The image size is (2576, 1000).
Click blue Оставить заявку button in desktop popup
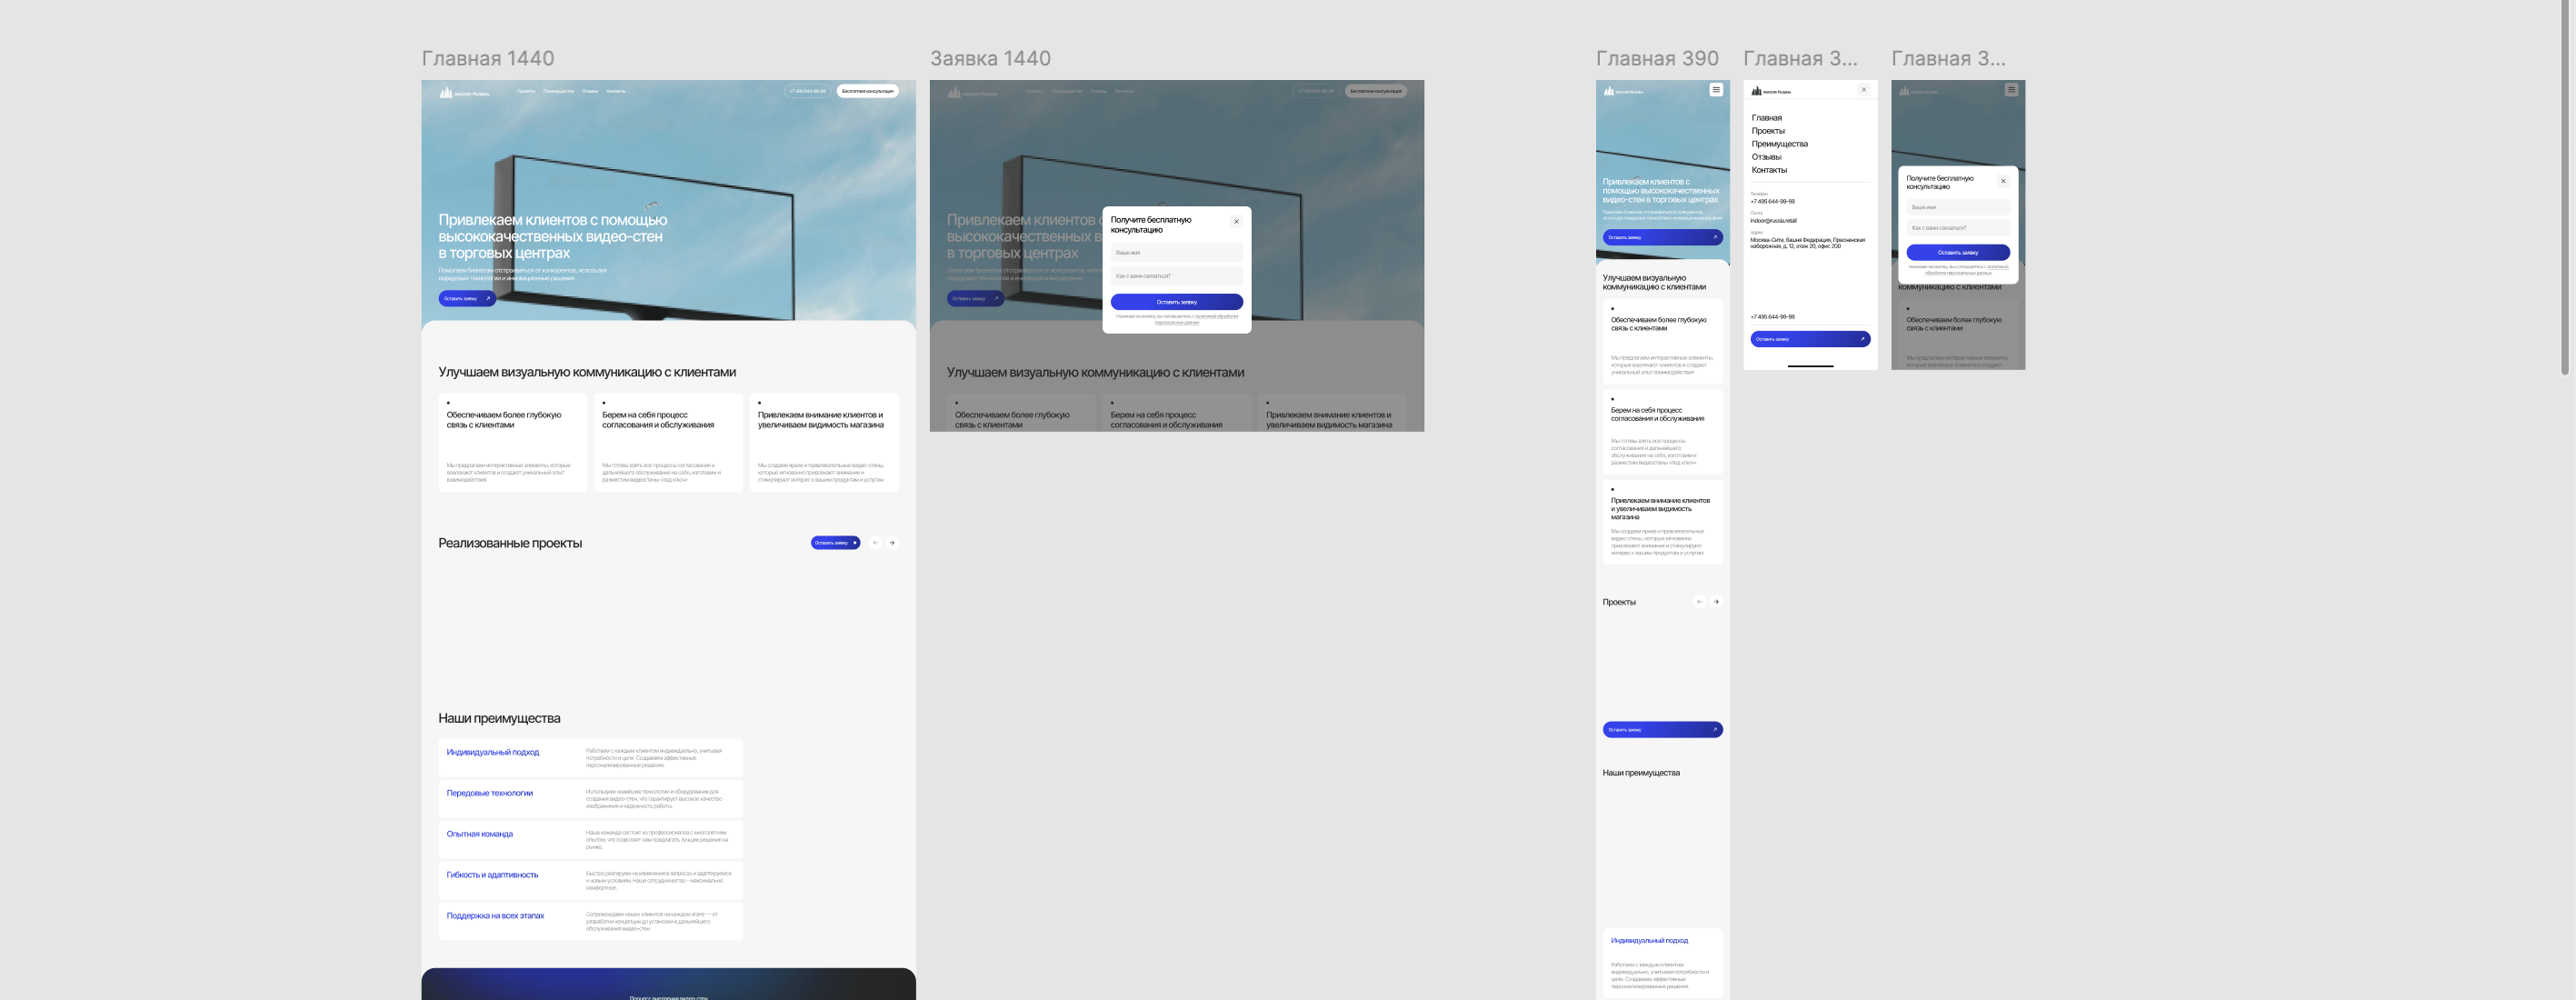(x=1176, y=301)
